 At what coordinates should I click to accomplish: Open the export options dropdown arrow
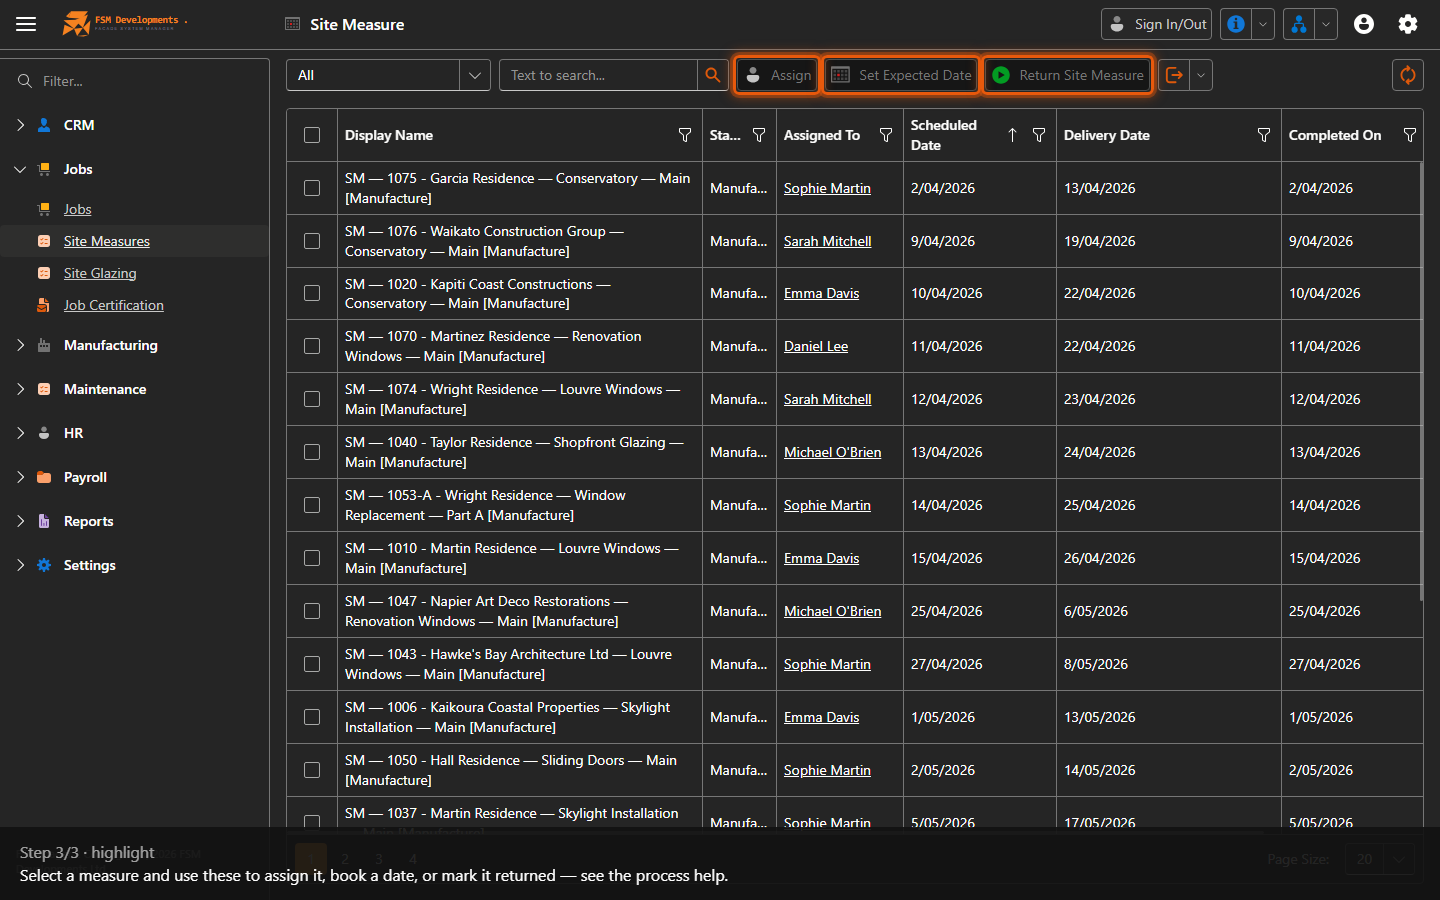[1201, 75]
